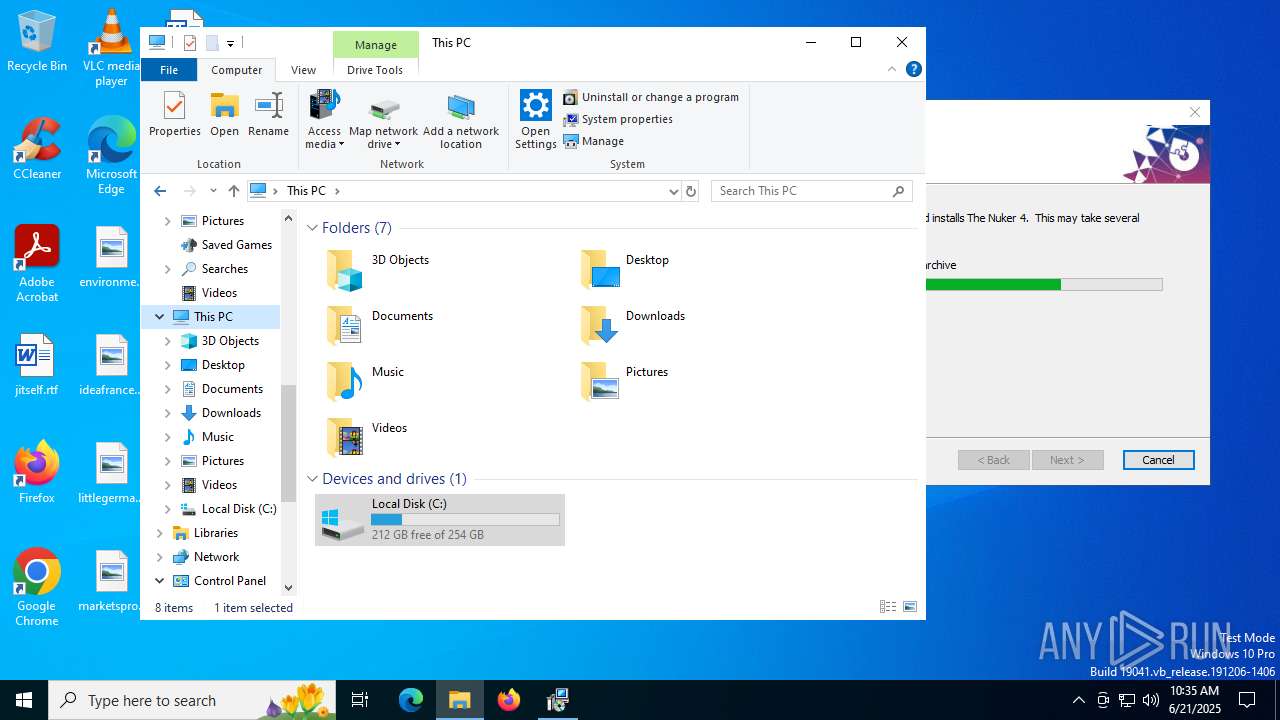Screen dimensions: 1280x720
Task: Expand Local Disk (C:) in navigation tree
Action: (167, 509)
